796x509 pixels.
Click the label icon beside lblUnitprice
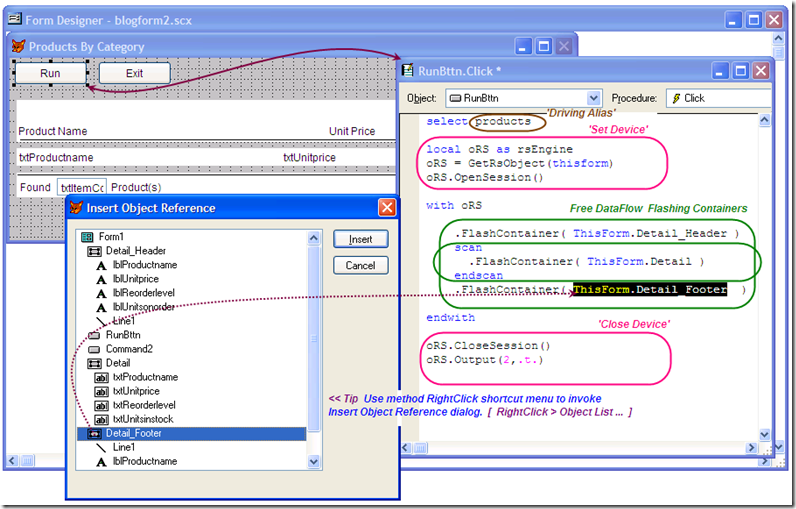(102, 280)
